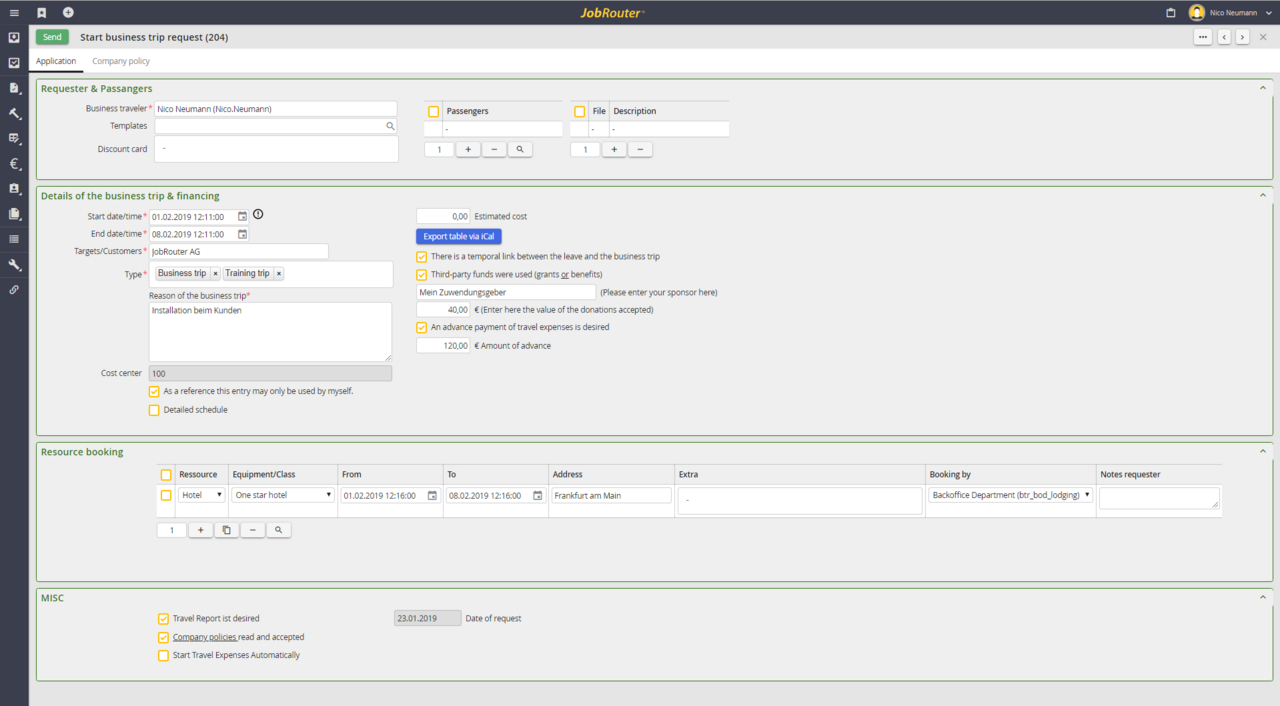
Task: Collapse the MISC section
Action: coord(1263,598)
